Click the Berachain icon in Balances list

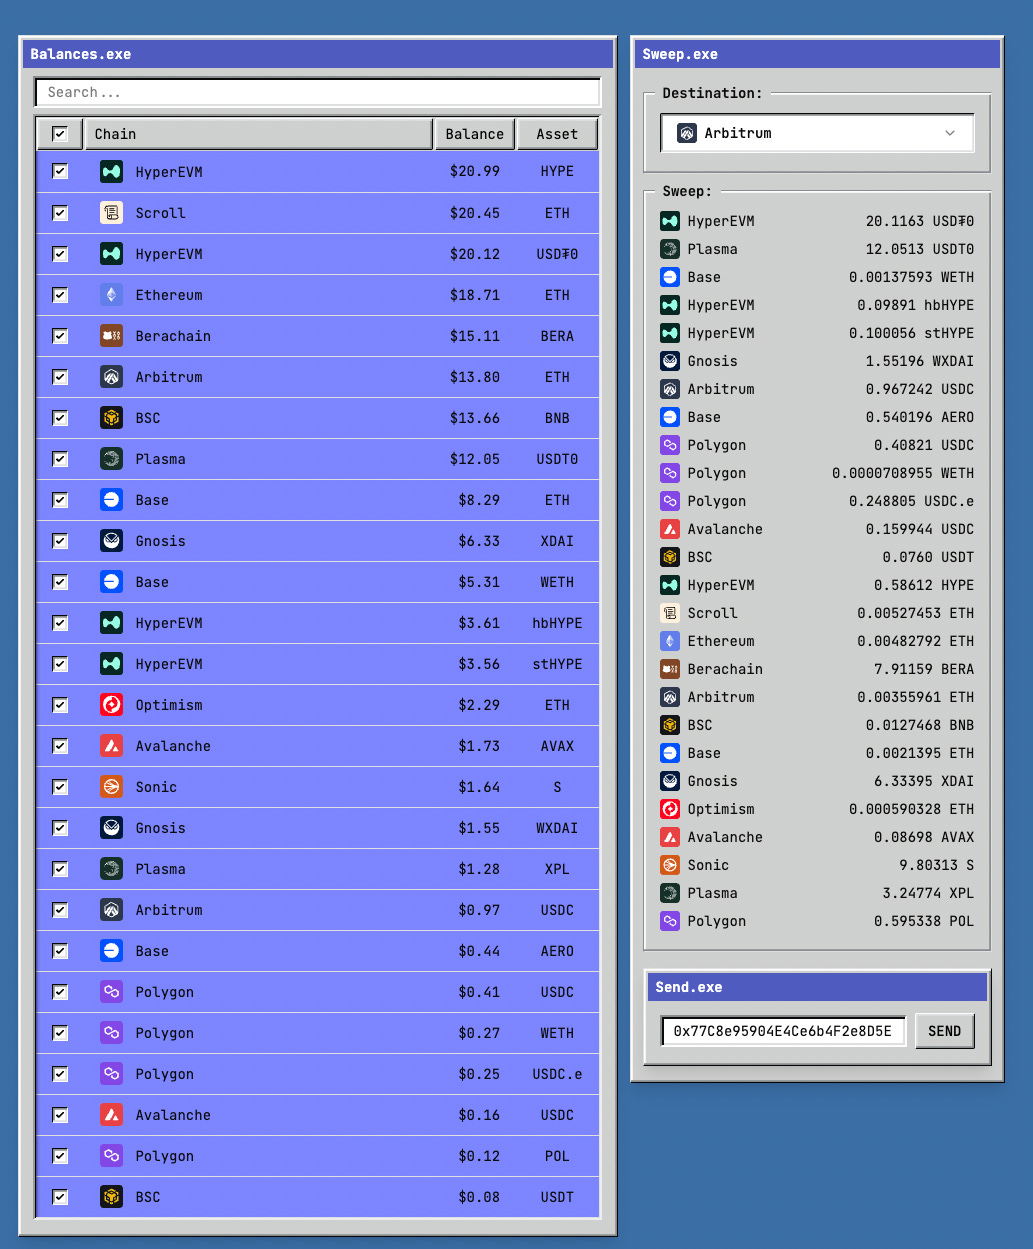pyautogui.click(x=111, y=335)
